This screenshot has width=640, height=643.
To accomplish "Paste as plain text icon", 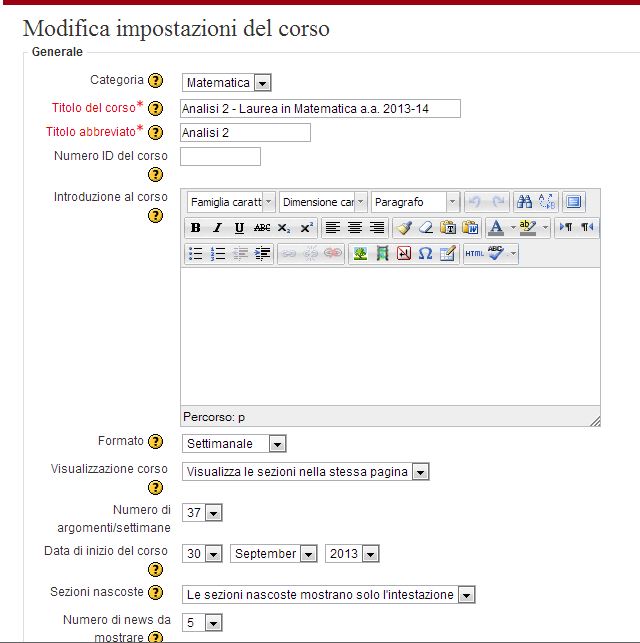I will (x=448, y=228).
